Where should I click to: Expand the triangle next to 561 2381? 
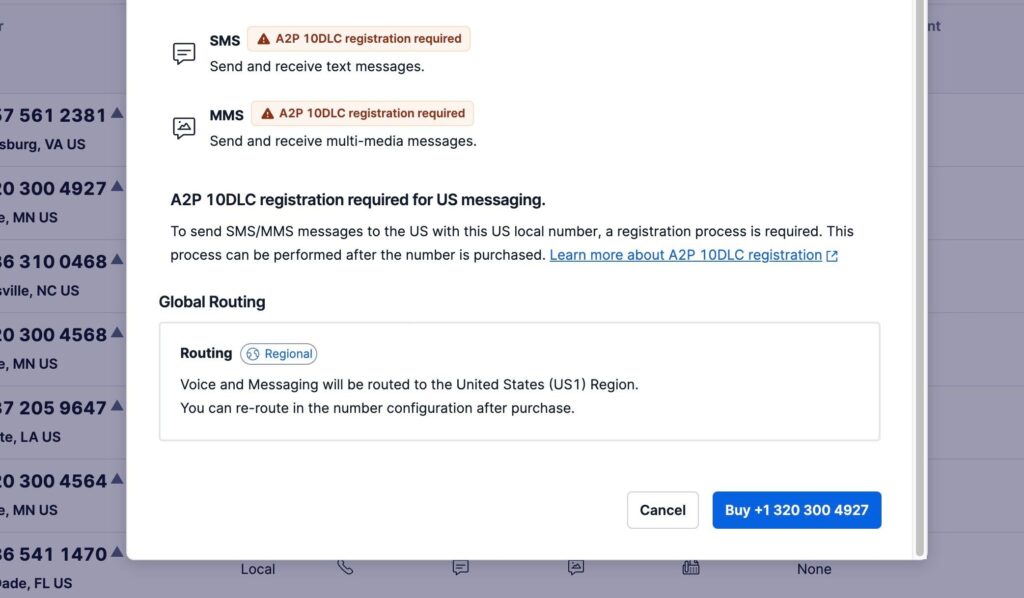tap(117, 113)
